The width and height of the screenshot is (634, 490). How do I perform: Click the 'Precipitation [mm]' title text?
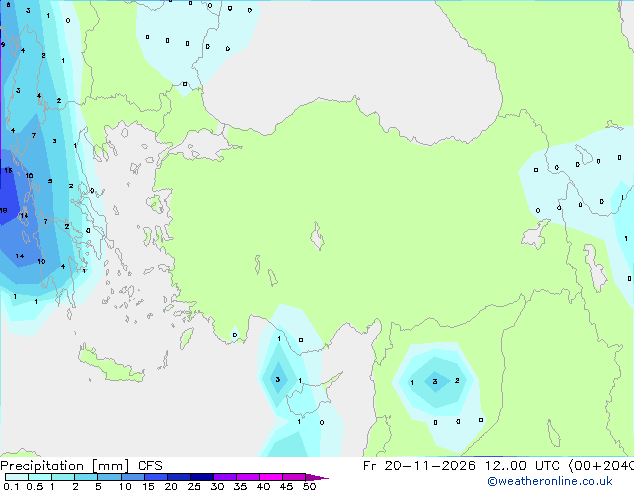coord(65,466)
